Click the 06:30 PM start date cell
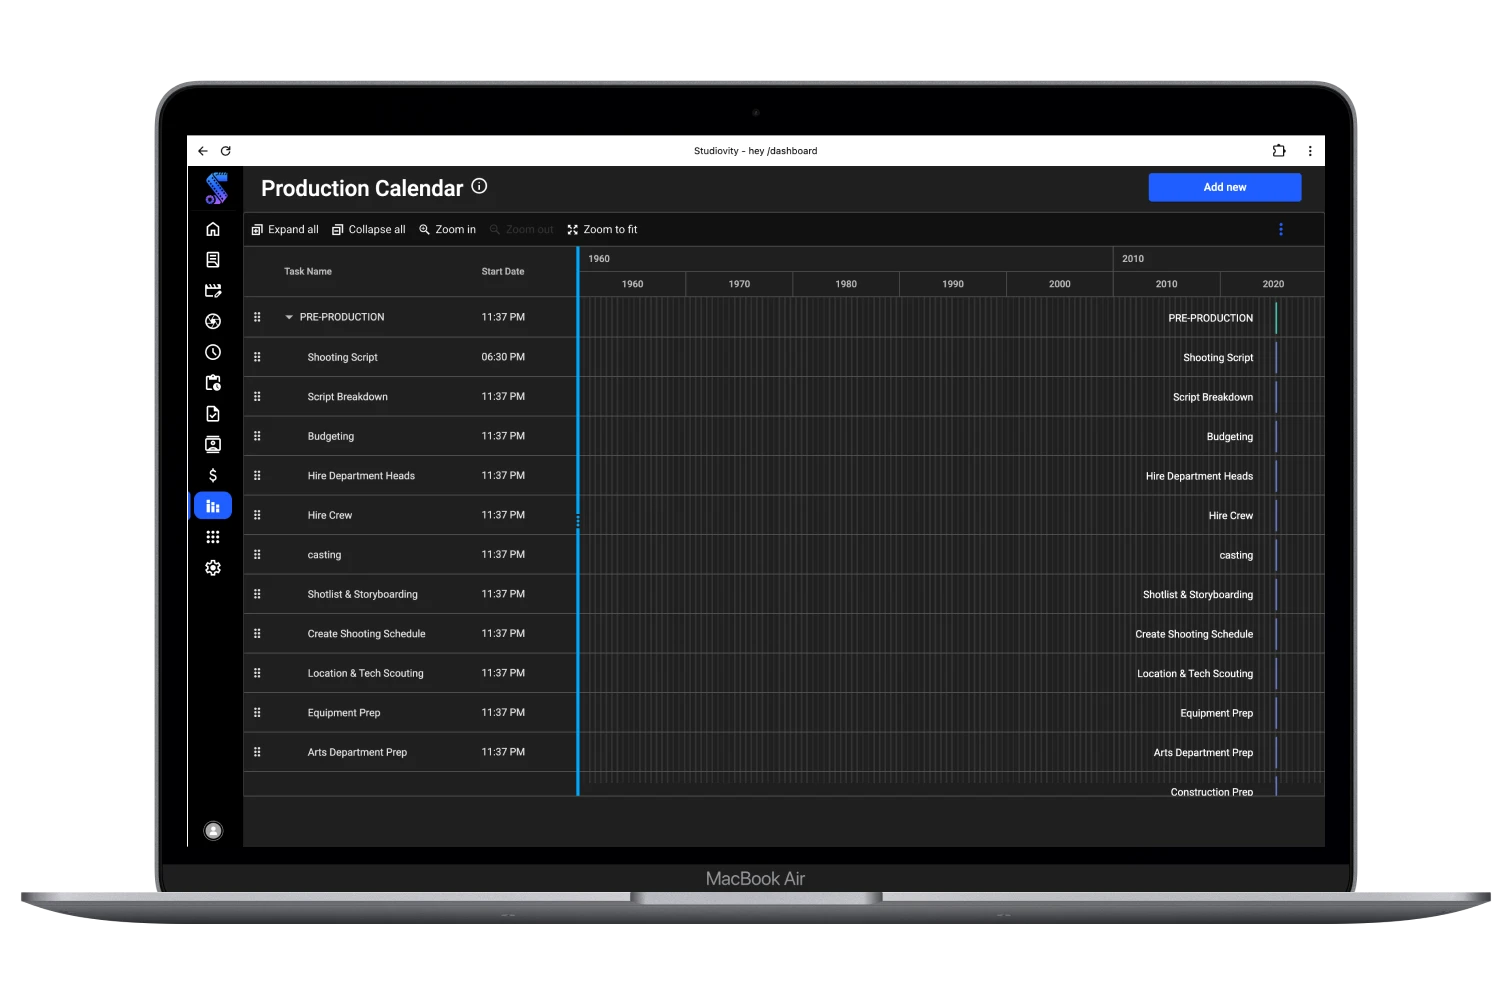Viewport: 1512px width, 982px height. point(503,357)
